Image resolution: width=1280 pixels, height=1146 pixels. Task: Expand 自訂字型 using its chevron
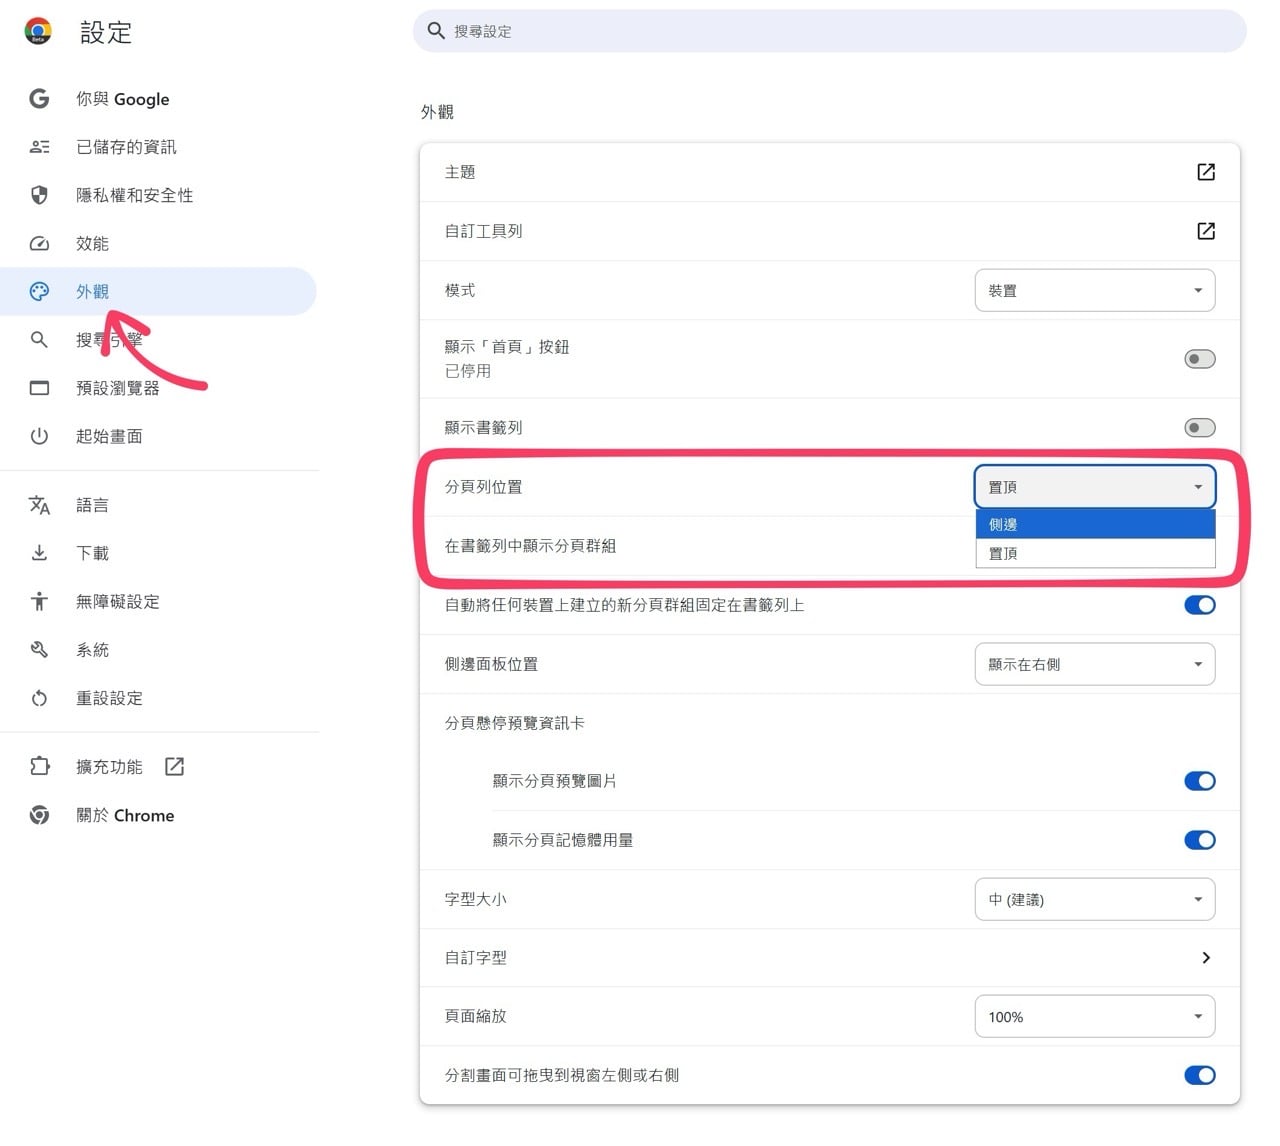pos(1206,957)
